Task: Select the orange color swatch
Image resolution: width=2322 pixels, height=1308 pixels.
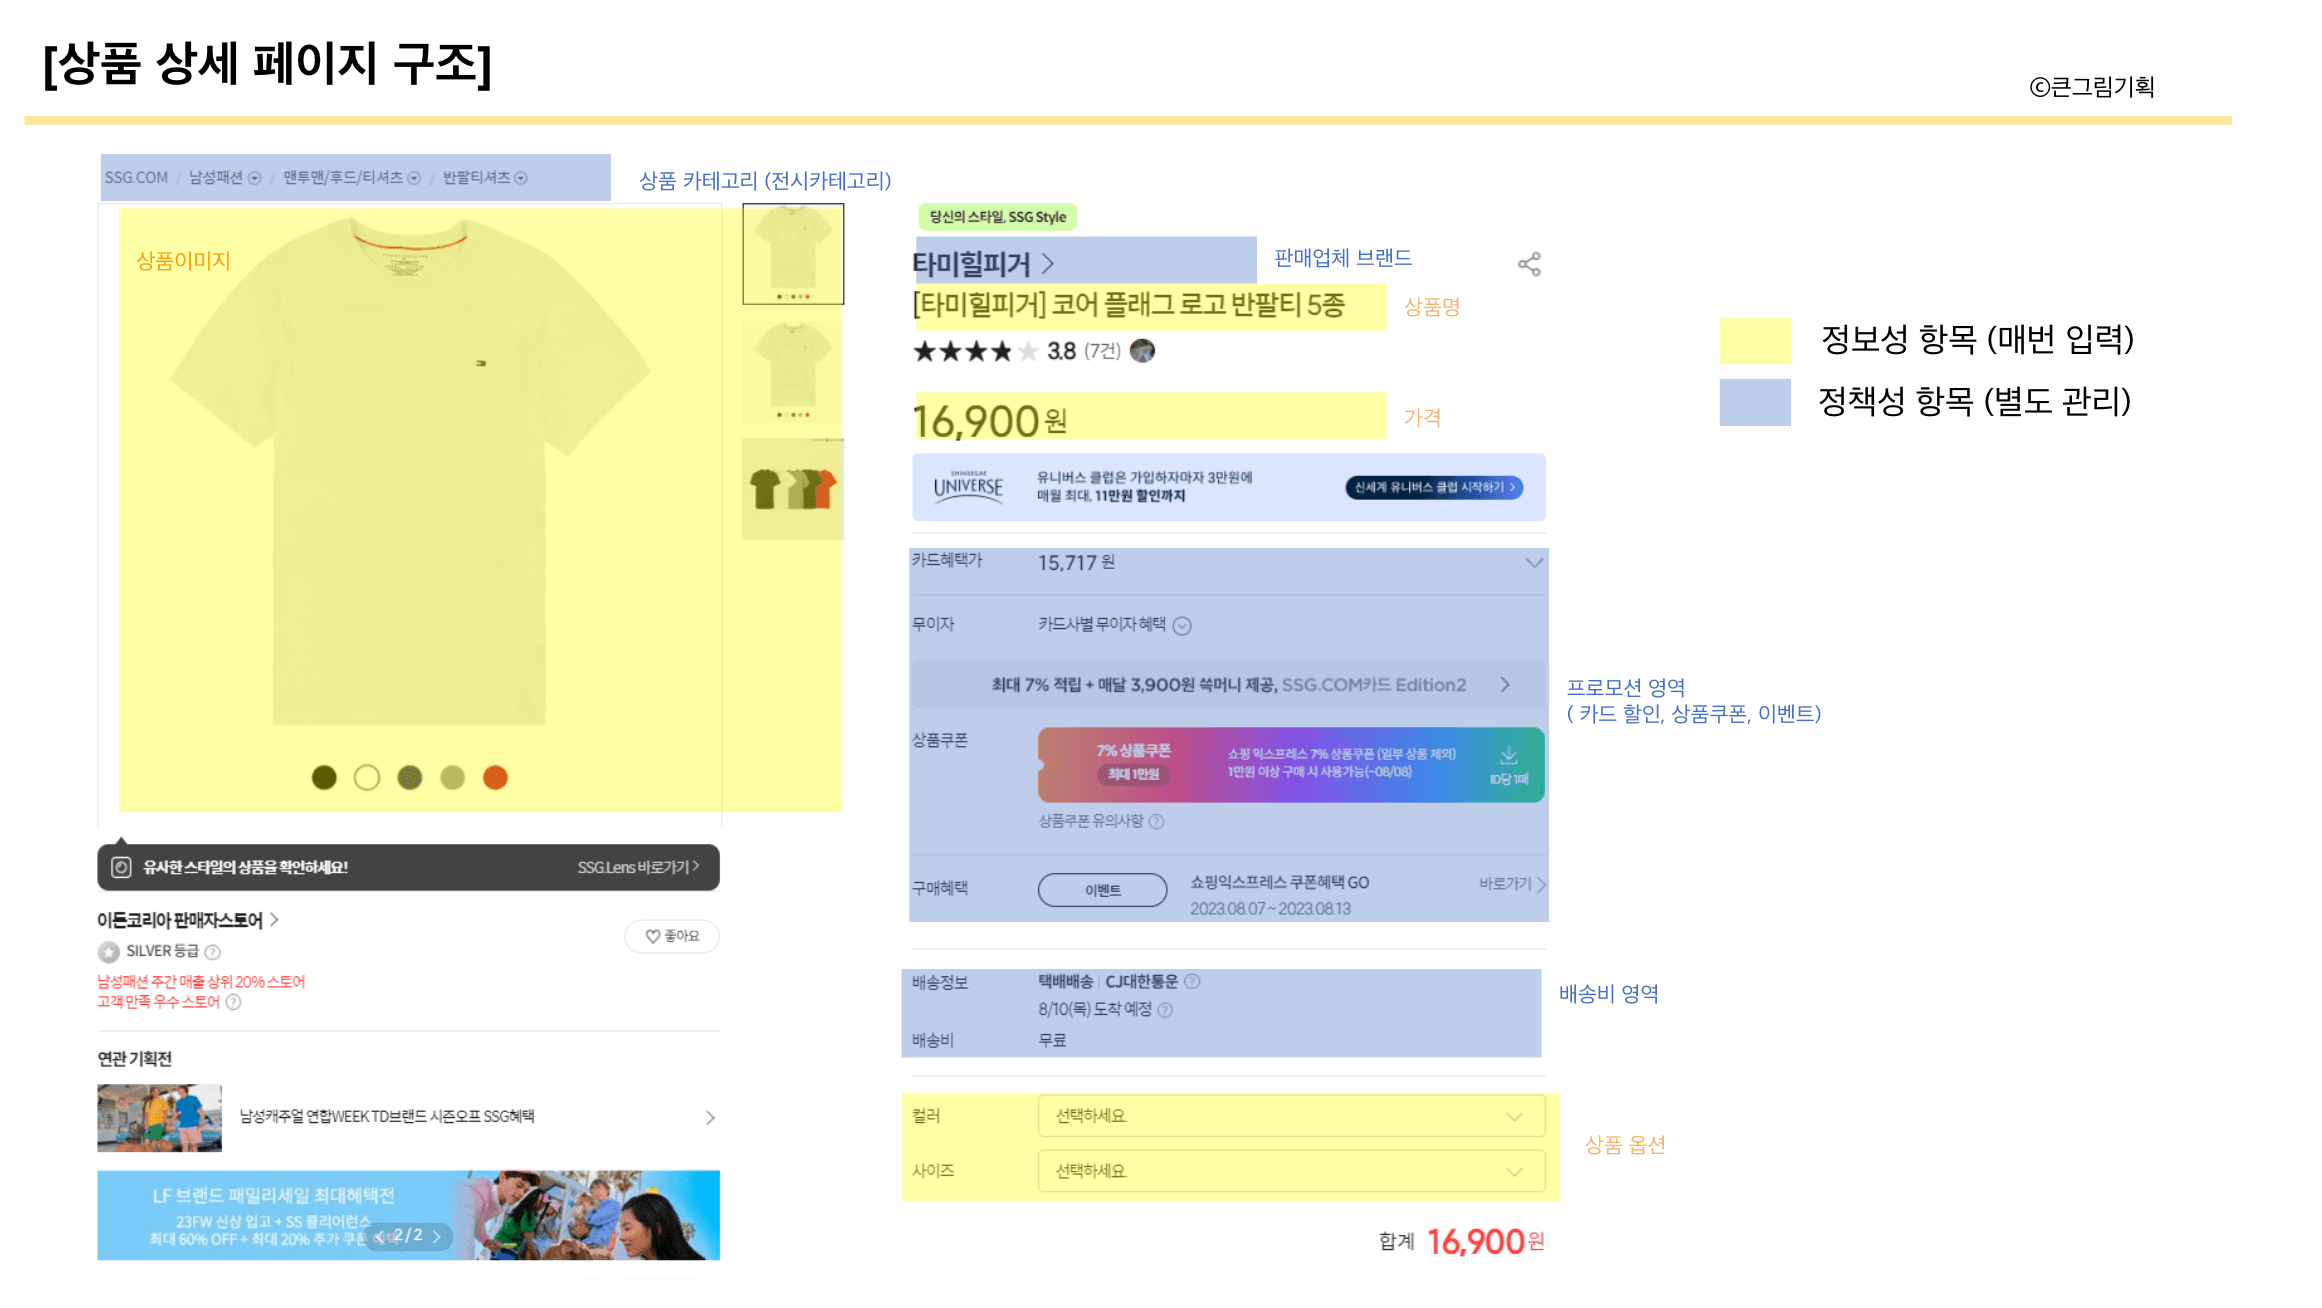Action: (x=495, y=778)
